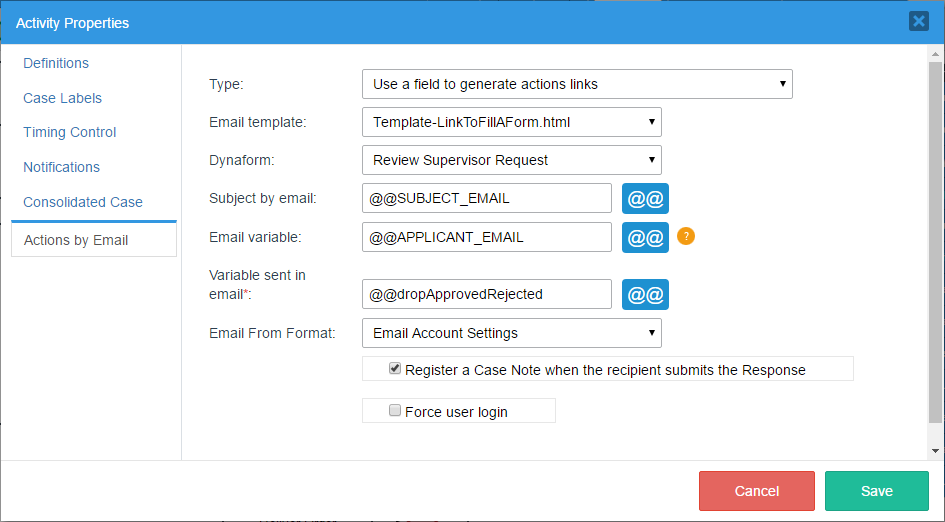The width and height of the screenshot is (945, 522).
Task: Click the dialog's vertical scrollbar
Action: pyautogui.click(x=935, y=240)
